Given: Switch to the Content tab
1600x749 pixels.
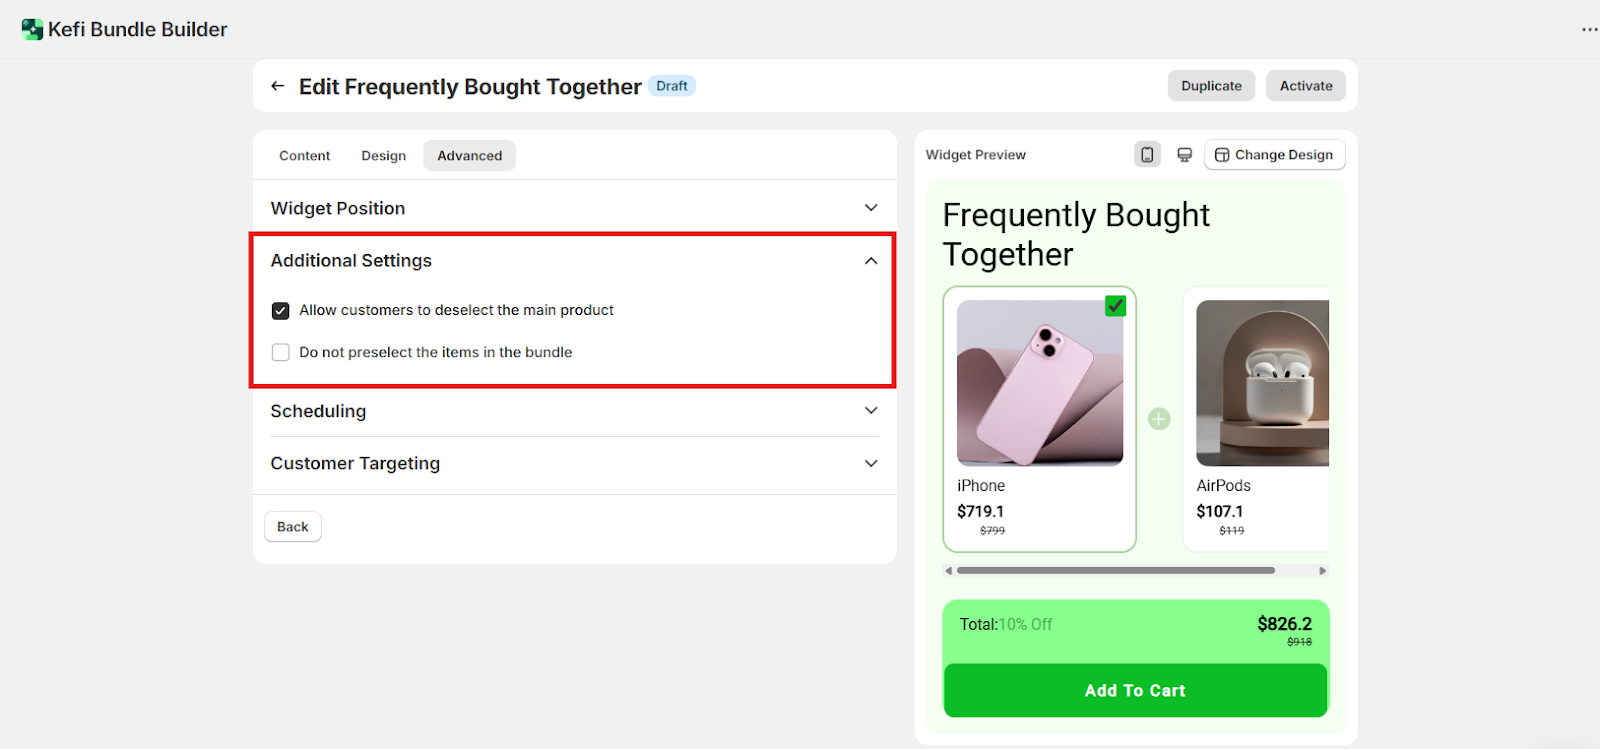Looking at the screenshot, I should click(x=304, y=156).
